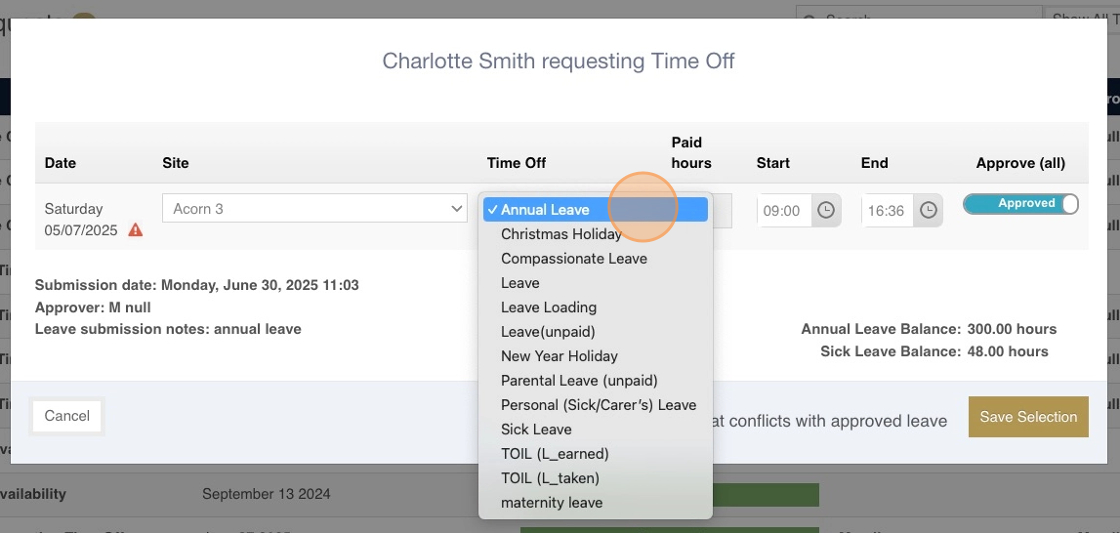Image resolution: width=1120 pixels, height=533 pixels.
Task: Click Approver: M null text
Action: coord(93,308)
